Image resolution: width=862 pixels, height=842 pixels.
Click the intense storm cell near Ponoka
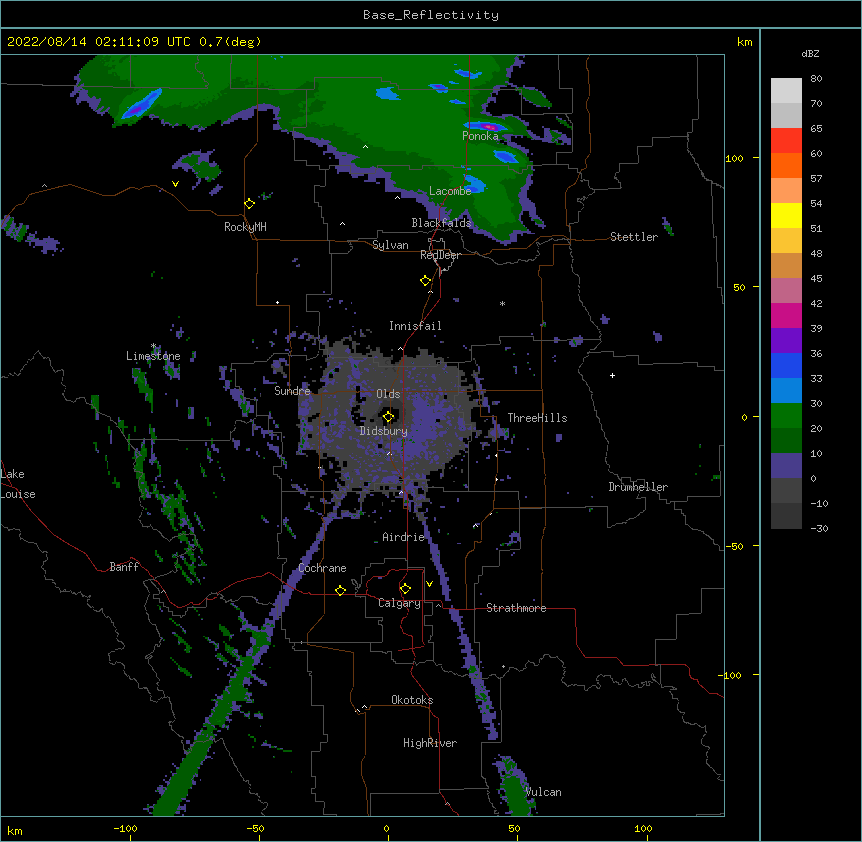[487, 126]
